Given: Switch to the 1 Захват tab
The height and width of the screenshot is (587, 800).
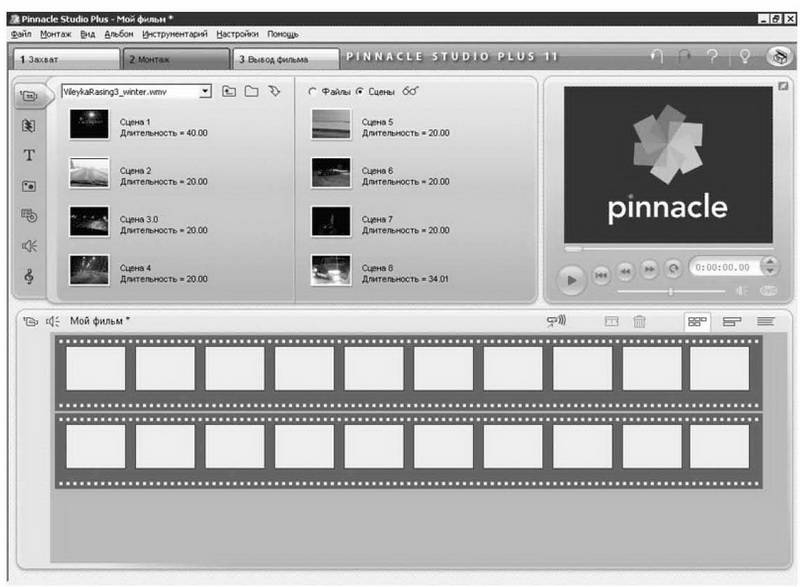Looking at the screenshot, I should click(x=66, y=59).
